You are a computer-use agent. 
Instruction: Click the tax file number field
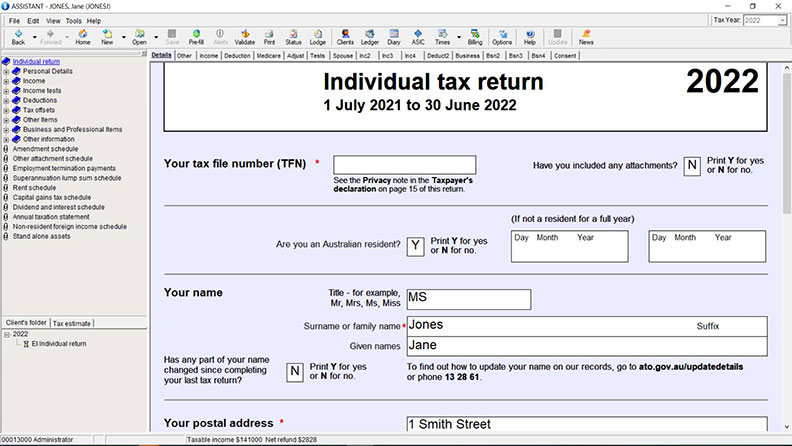[x=404, y=165]
